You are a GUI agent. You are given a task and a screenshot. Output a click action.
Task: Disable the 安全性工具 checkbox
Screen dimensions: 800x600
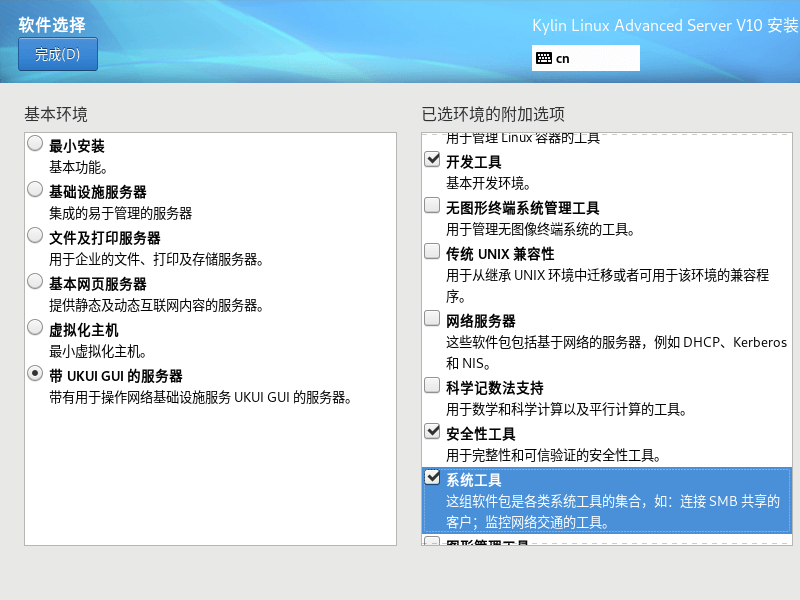[432, 431]
